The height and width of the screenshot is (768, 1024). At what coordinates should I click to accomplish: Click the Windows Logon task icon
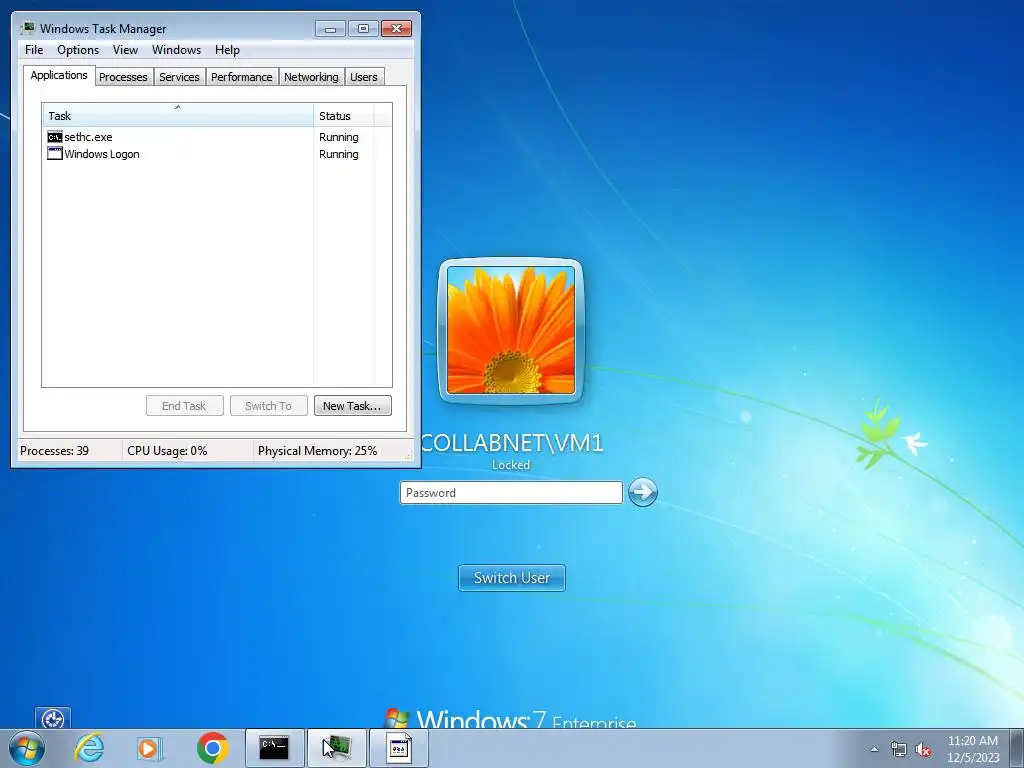click(55, 154)
